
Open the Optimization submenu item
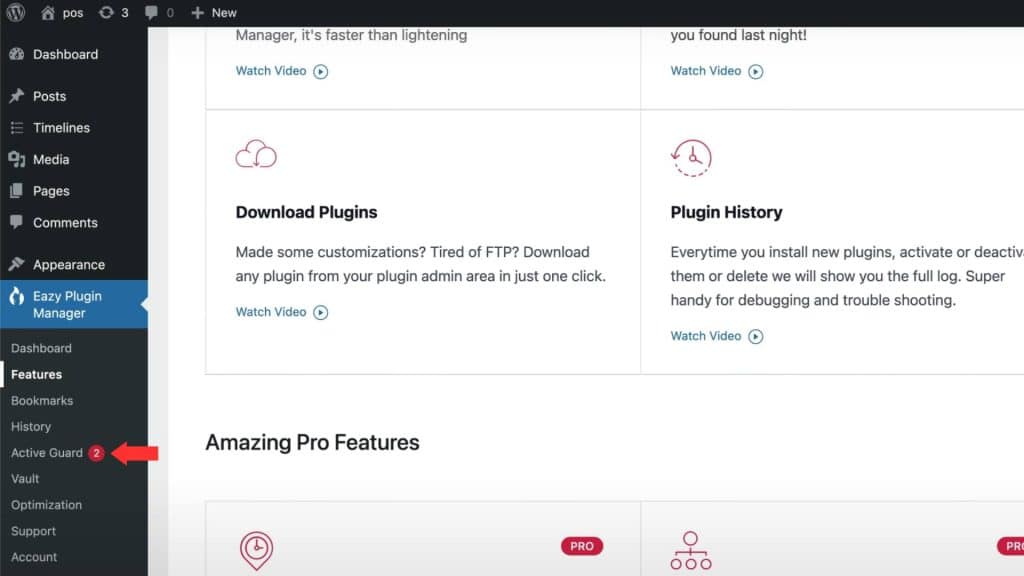click(46, 505)
